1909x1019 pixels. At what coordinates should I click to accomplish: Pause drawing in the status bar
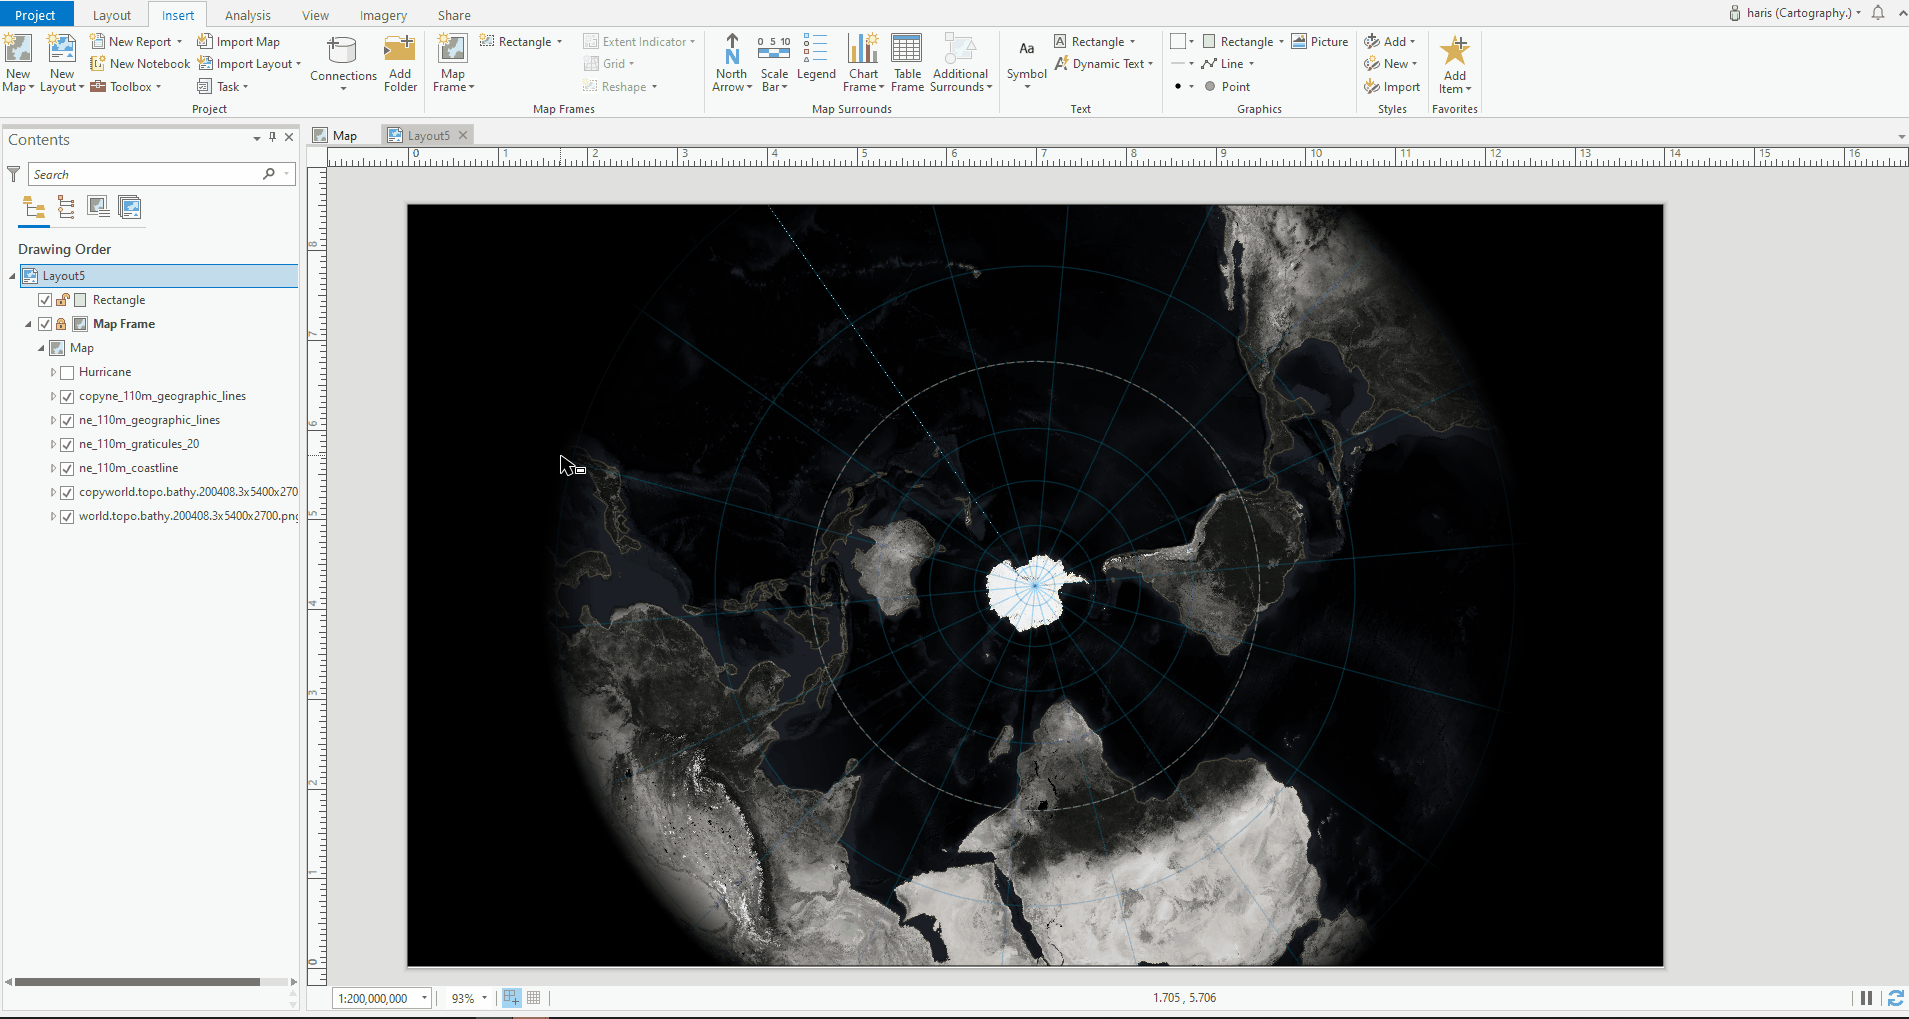click(1866, 998)
